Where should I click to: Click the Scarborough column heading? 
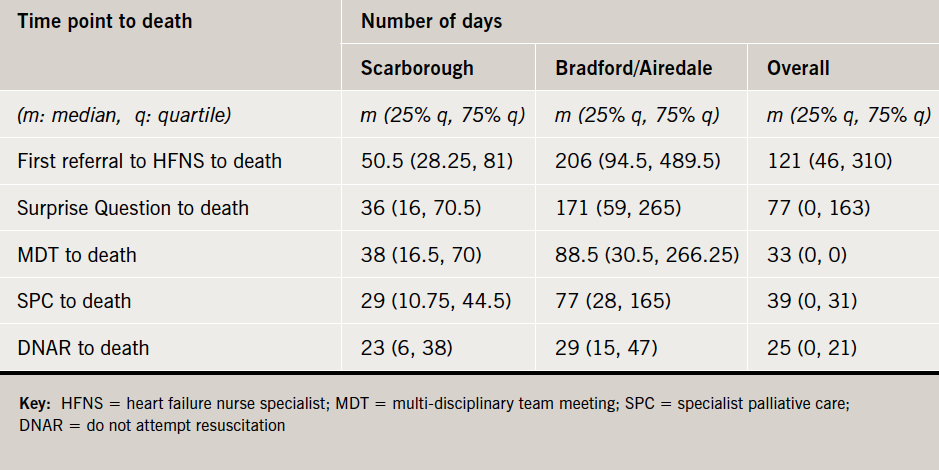417,69
